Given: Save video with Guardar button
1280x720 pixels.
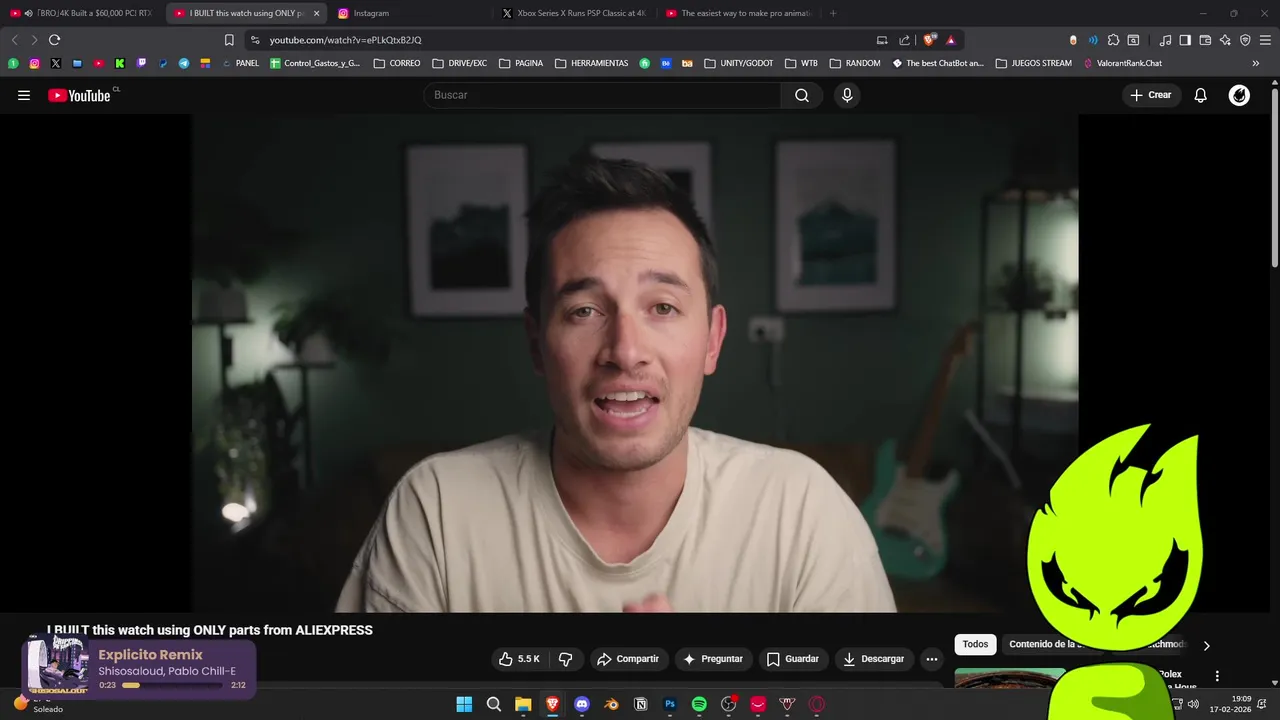Looking at the screenshot, I should click(x=793, y=659).
